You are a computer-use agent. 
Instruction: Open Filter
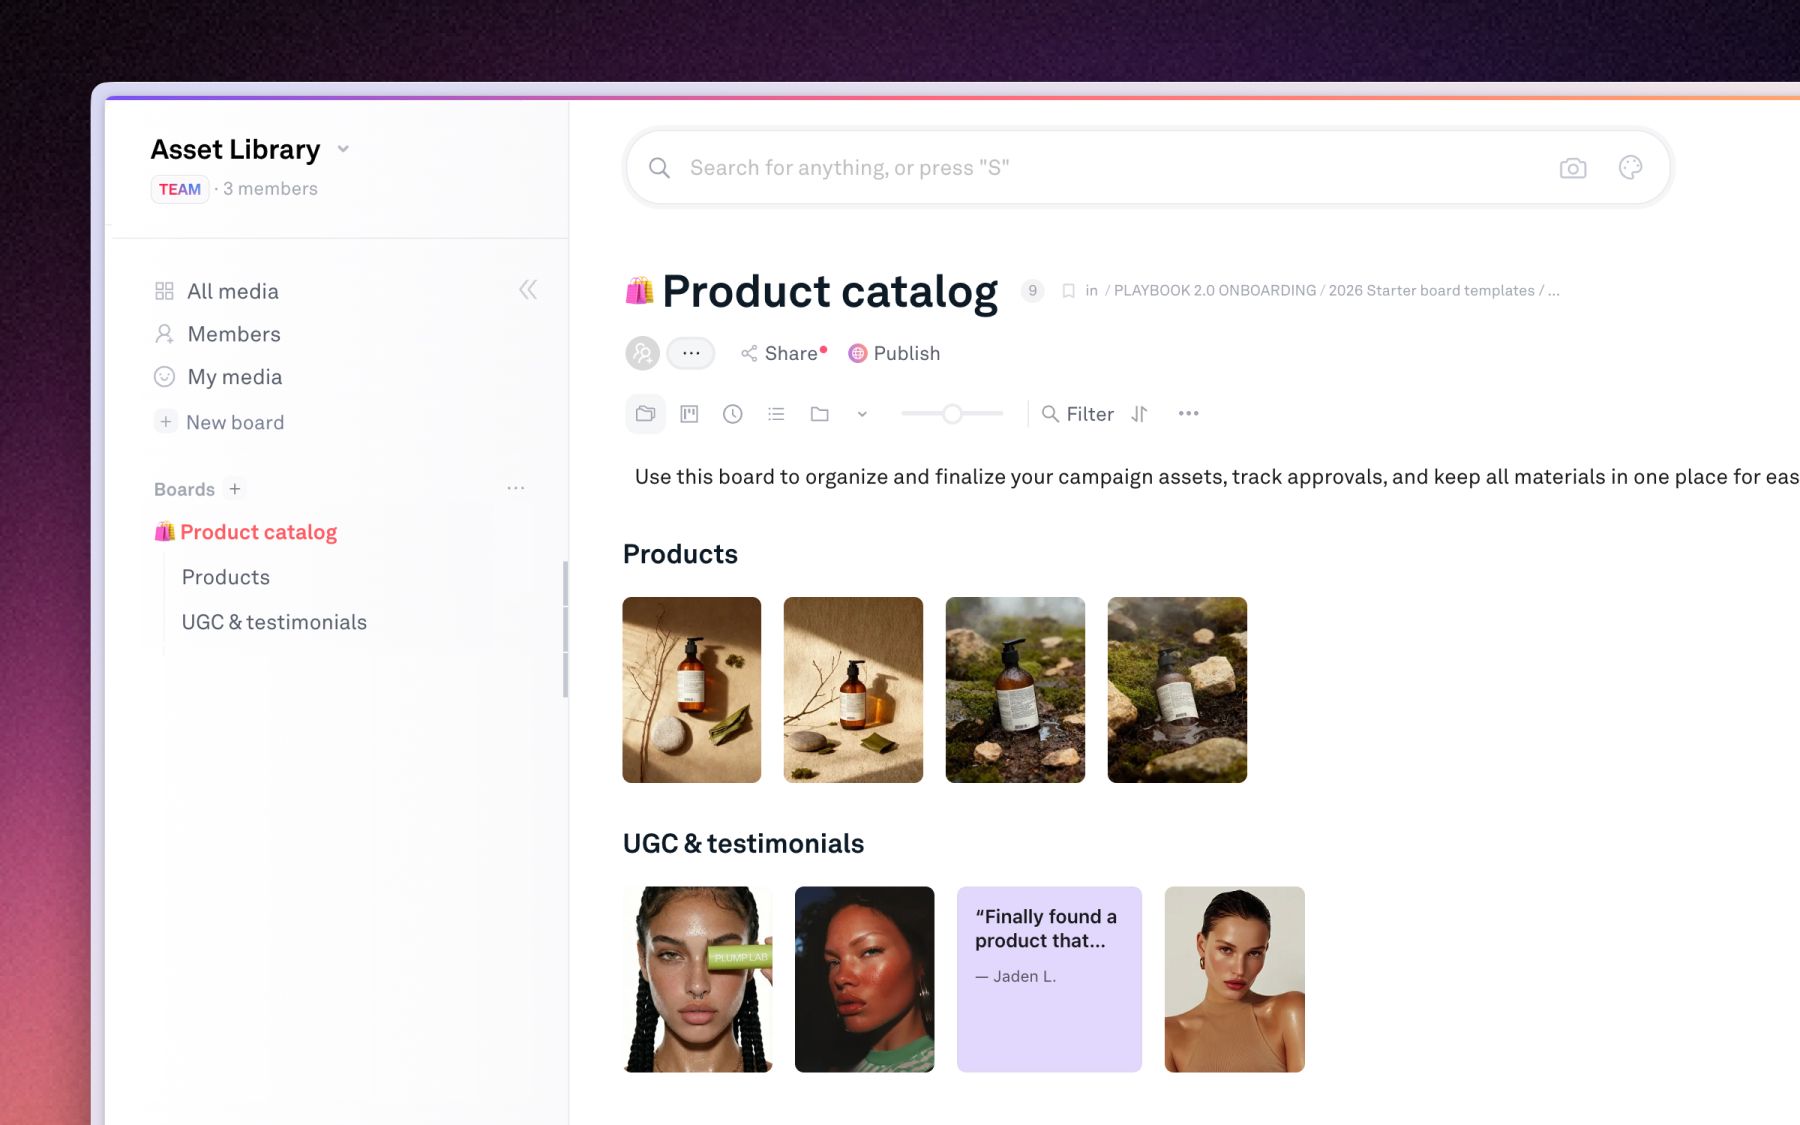tap(1078, 414)
